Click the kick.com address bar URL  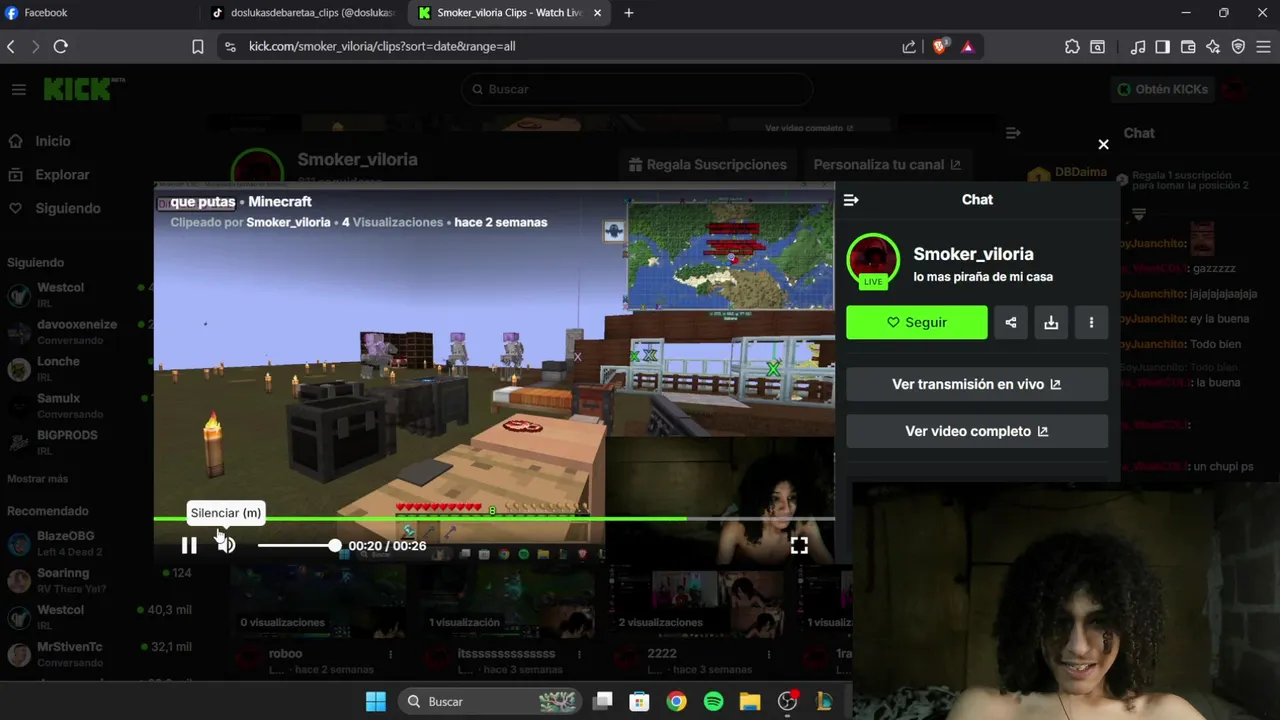[382, 46]
